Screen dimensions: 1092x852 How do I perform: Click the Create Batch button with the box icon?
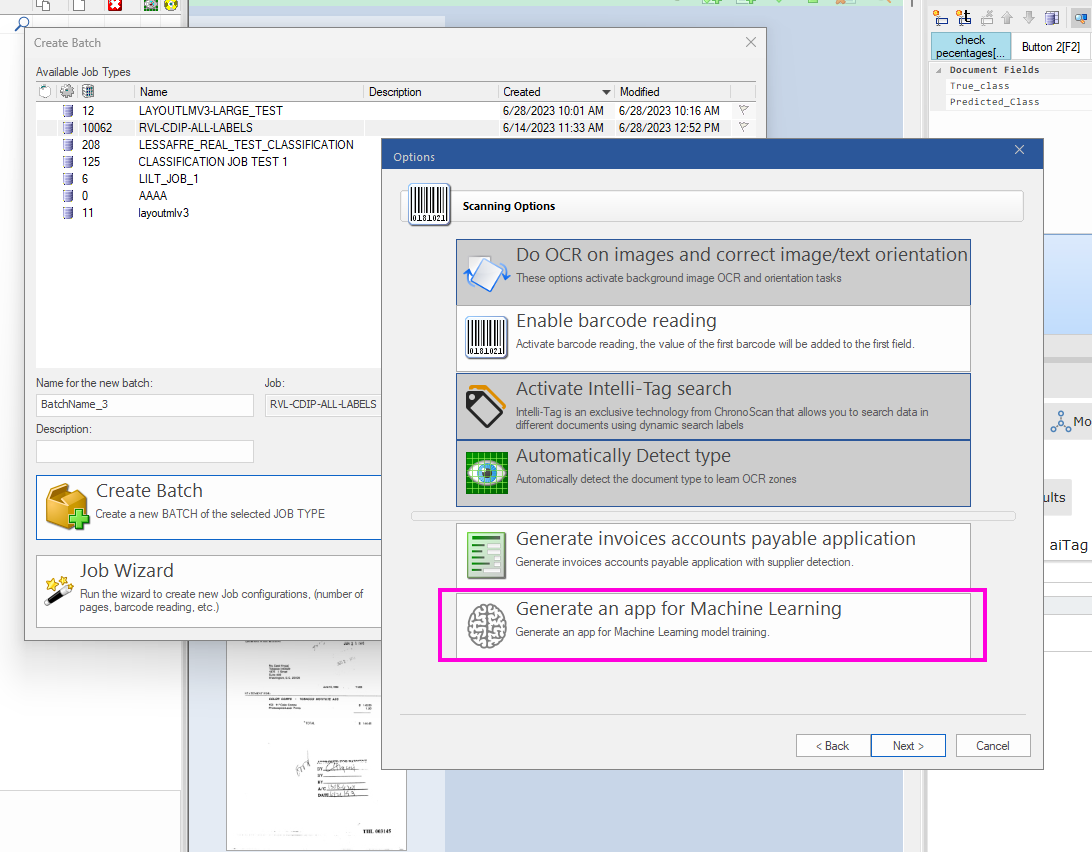pyautogui.click(x=209, y=508)
